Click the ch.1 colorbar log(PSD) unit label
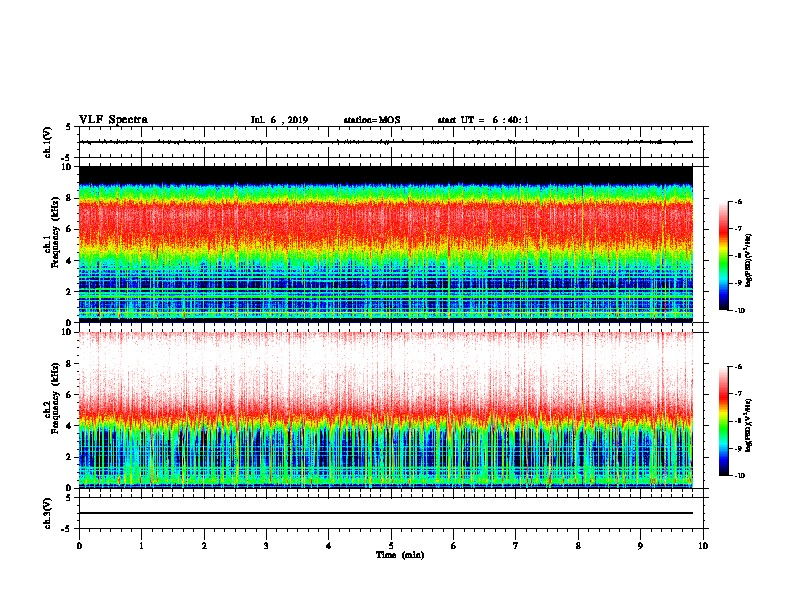Image resolution: width=792 pixels, height=612 pixels. click(x=749, y=260)
